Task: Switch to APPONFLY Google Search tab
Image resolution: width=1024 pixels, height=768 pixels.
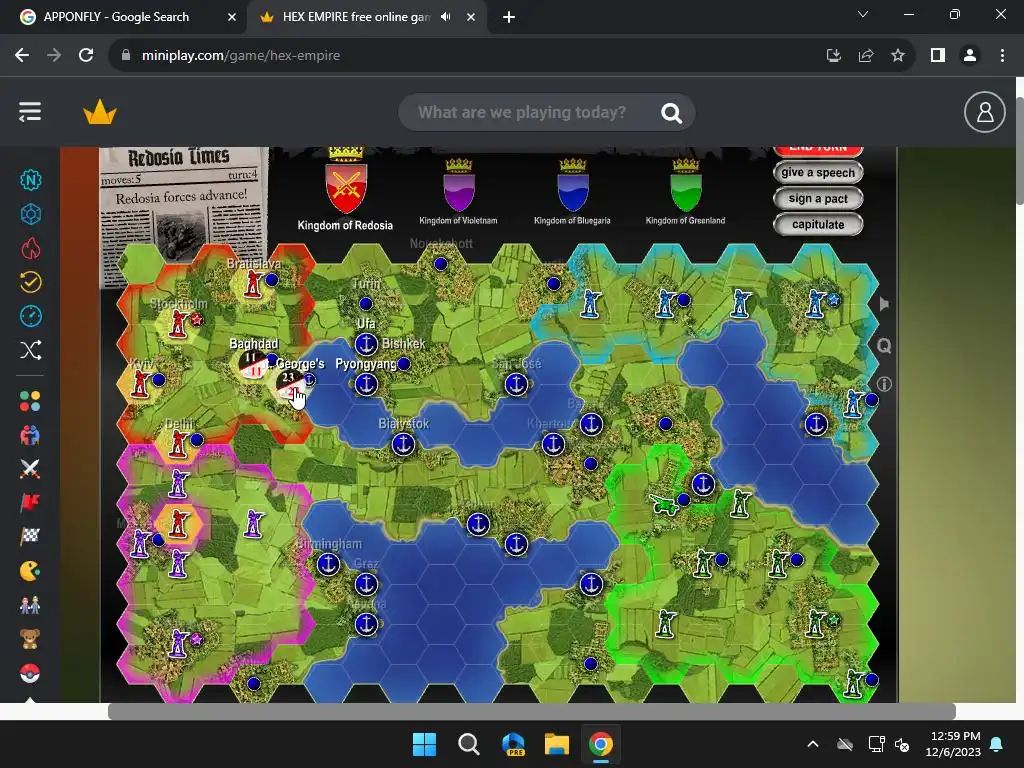Action: pos(124,17)
